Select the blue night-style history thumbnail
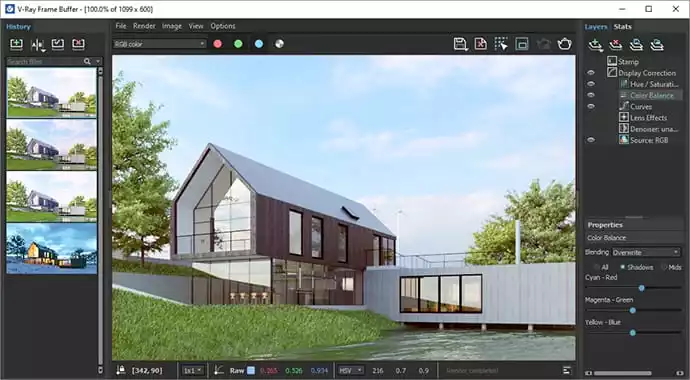This screenshot has height=380, width=690. (51, 248)
